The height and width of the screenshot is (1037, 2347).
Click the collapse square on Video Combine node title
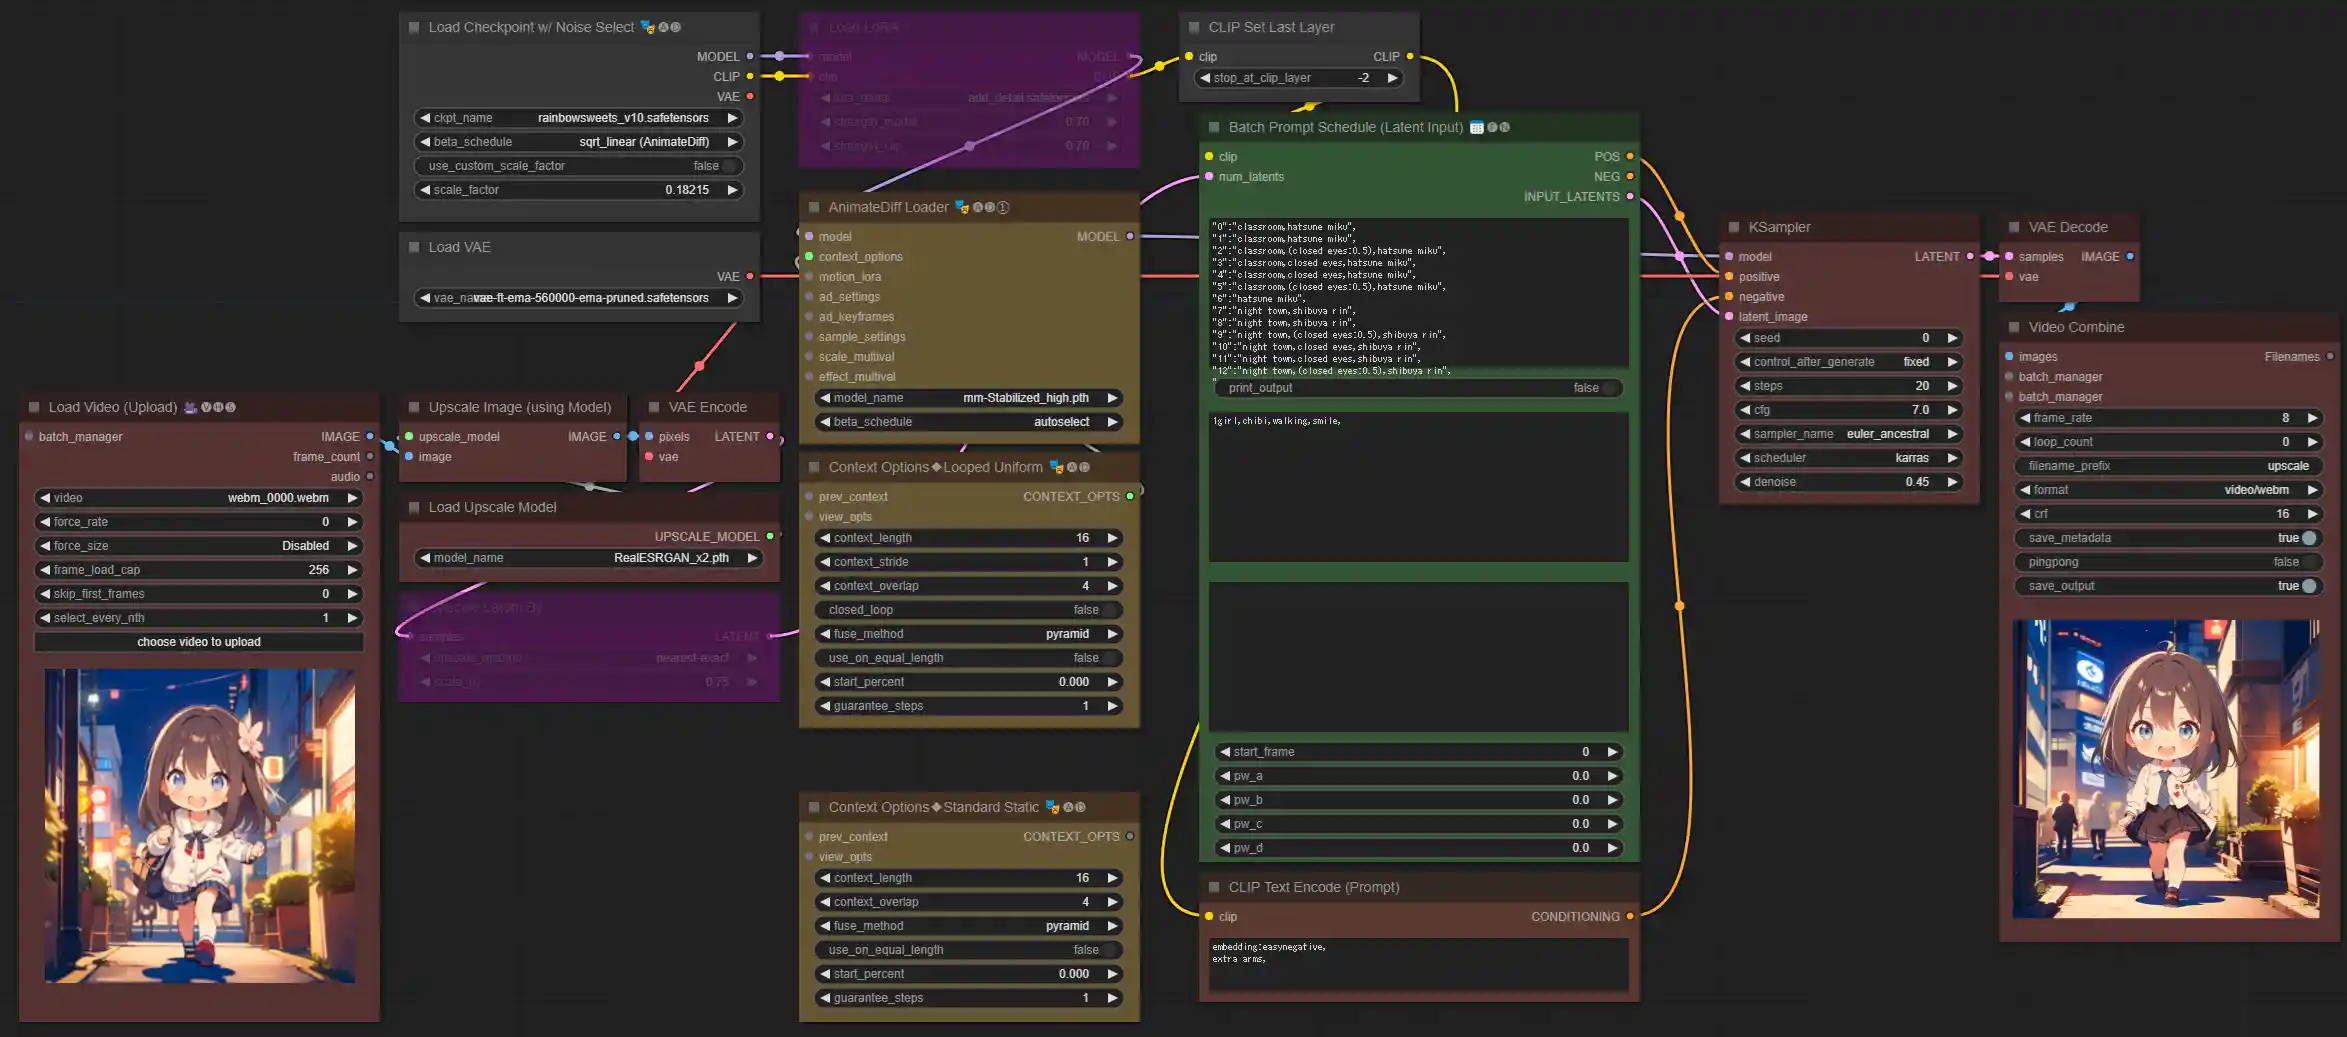[x=2014, y=327]
